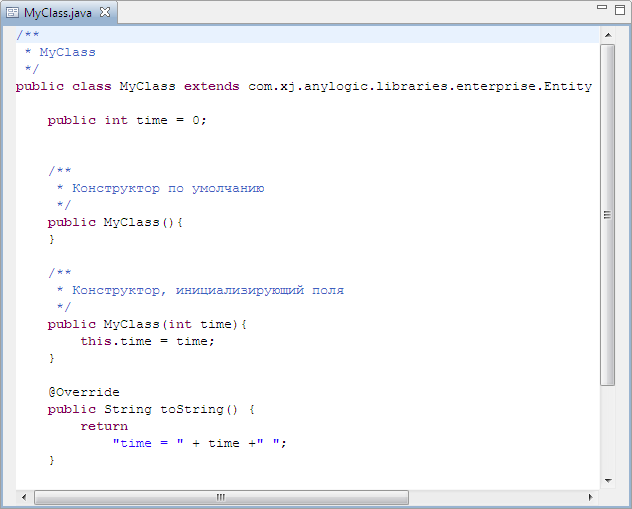This screenshot has width=632, height=509.
Task: Click the class declaration line 'public class MyClass extends'
Action: pyautogui.click(x=127, y=86)
